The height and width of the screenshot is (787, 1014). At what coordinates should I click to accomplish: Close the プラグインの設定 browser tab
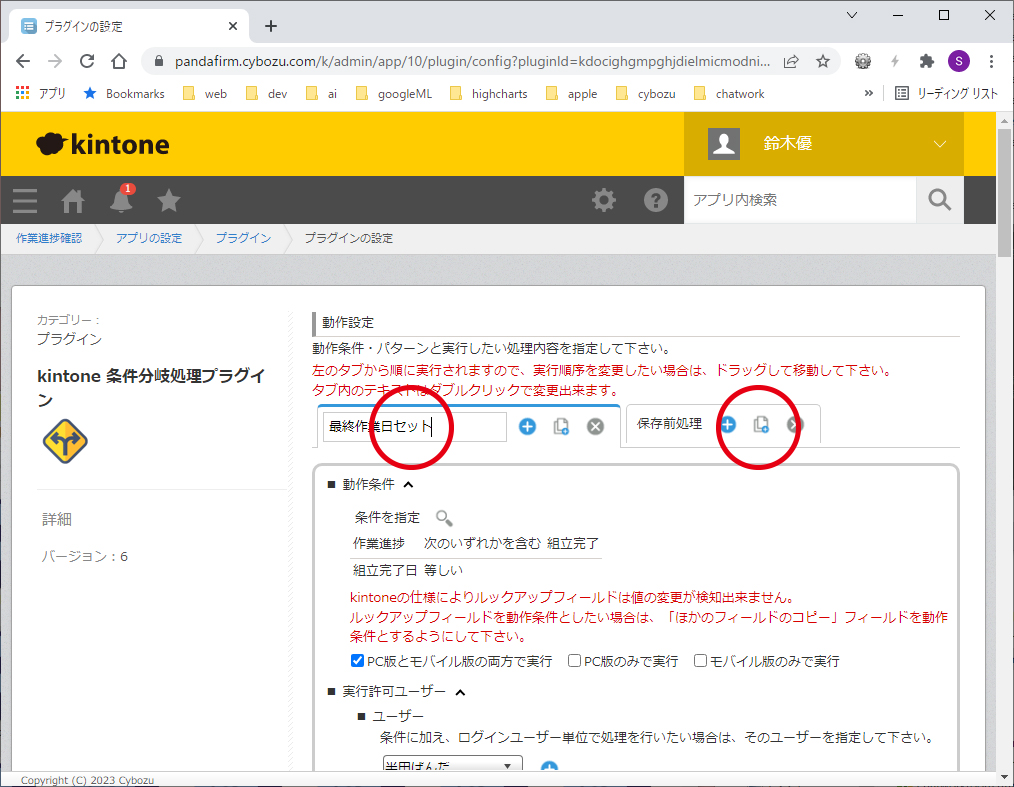233,26
